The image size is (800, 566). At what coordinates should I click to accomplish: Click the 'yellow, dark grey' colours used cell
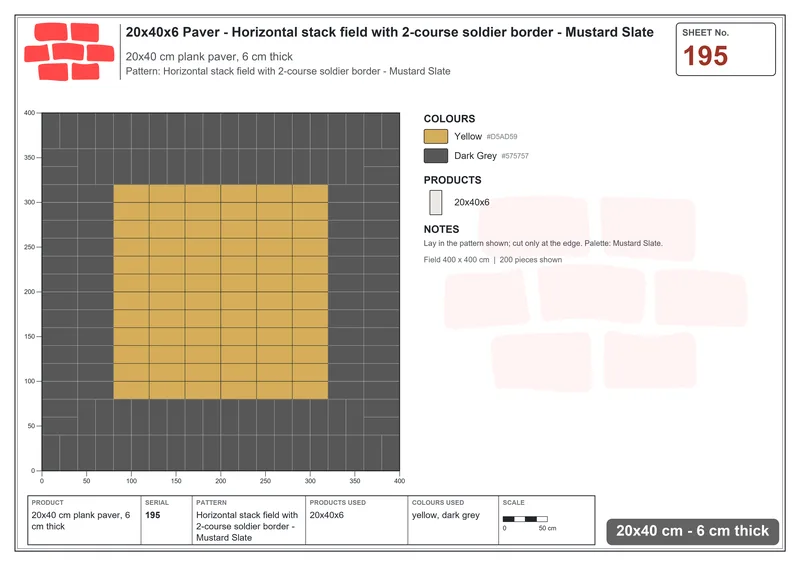point(446,515)
